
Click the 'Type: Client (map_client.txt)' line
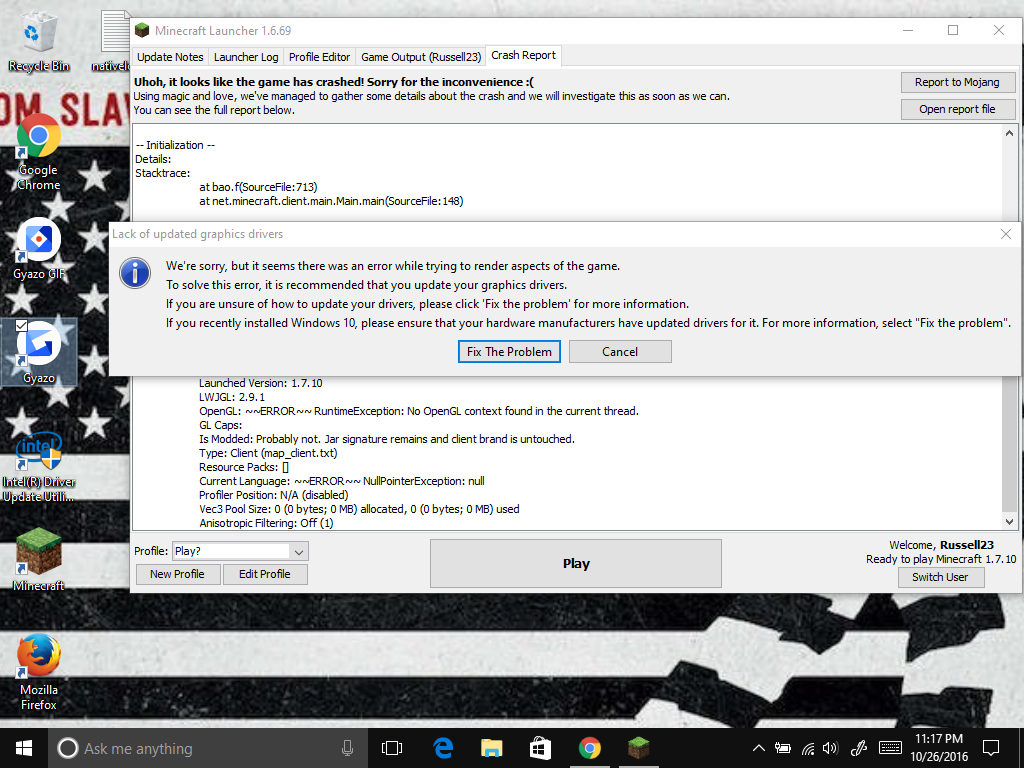click(x=268, y=453)
